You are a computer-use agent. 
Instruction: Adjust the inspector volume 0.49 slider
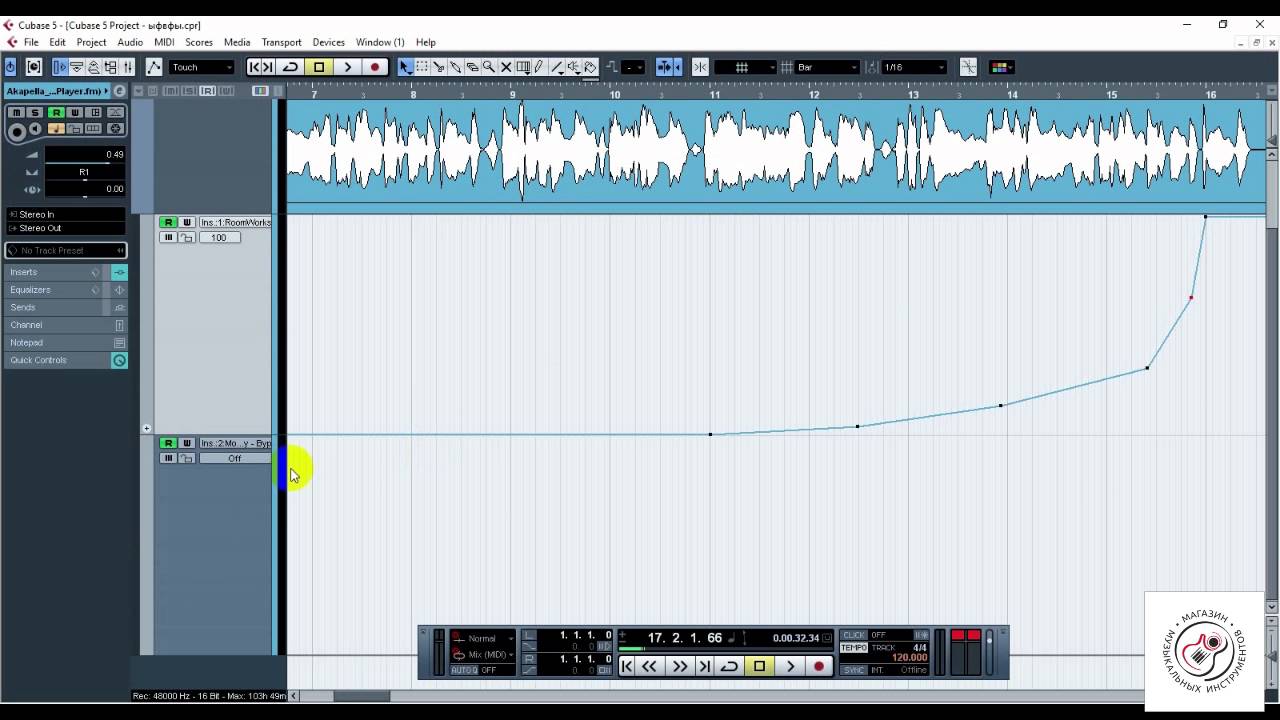85,154
